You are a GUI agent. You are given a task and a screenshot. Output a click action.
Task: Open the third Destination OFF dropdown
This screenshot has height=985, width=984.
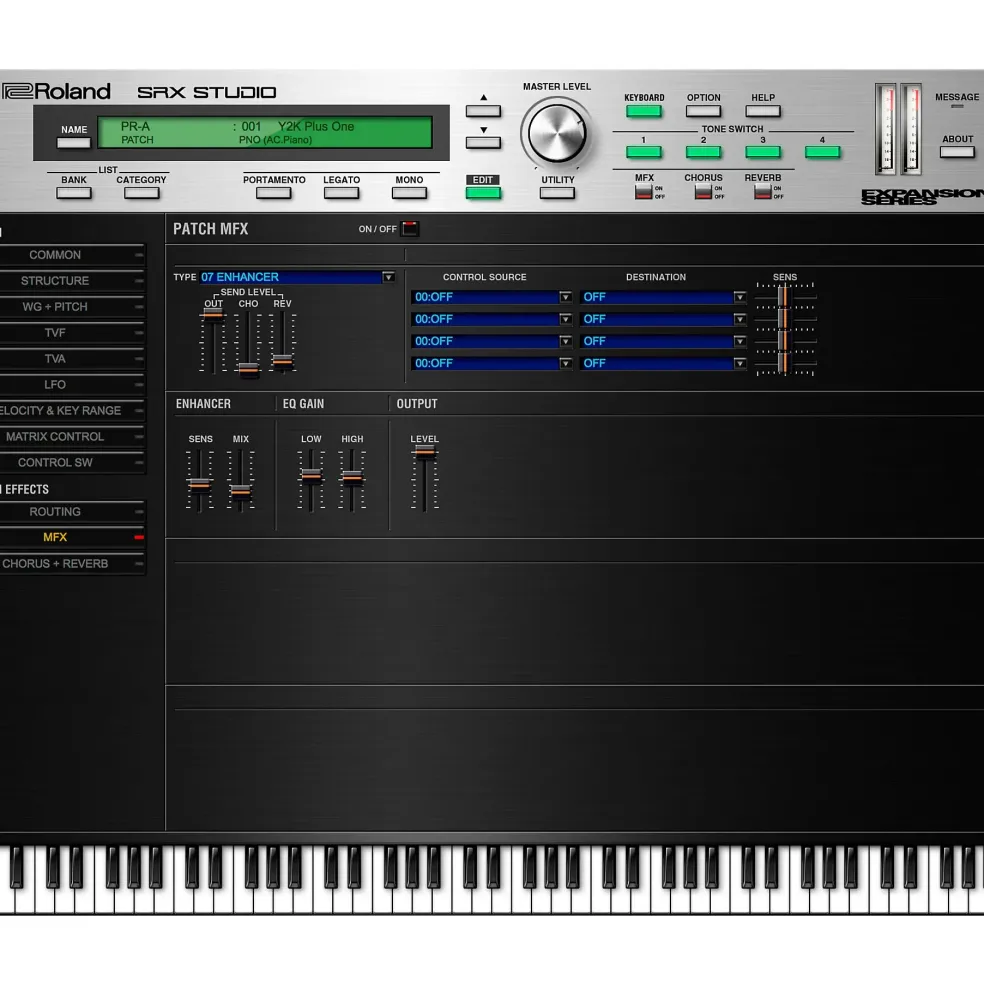[x=663, y=340]
